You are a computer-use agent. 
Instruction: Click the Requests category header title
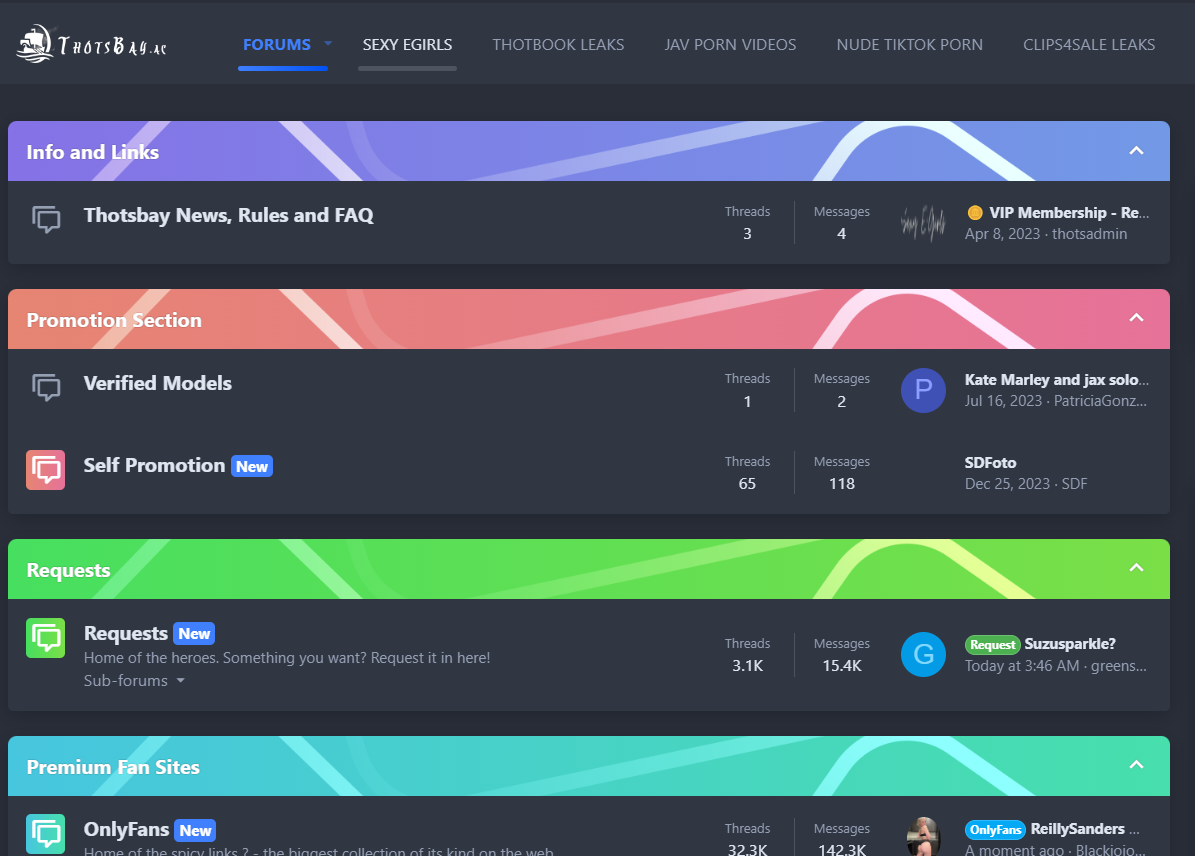(69, 570)
